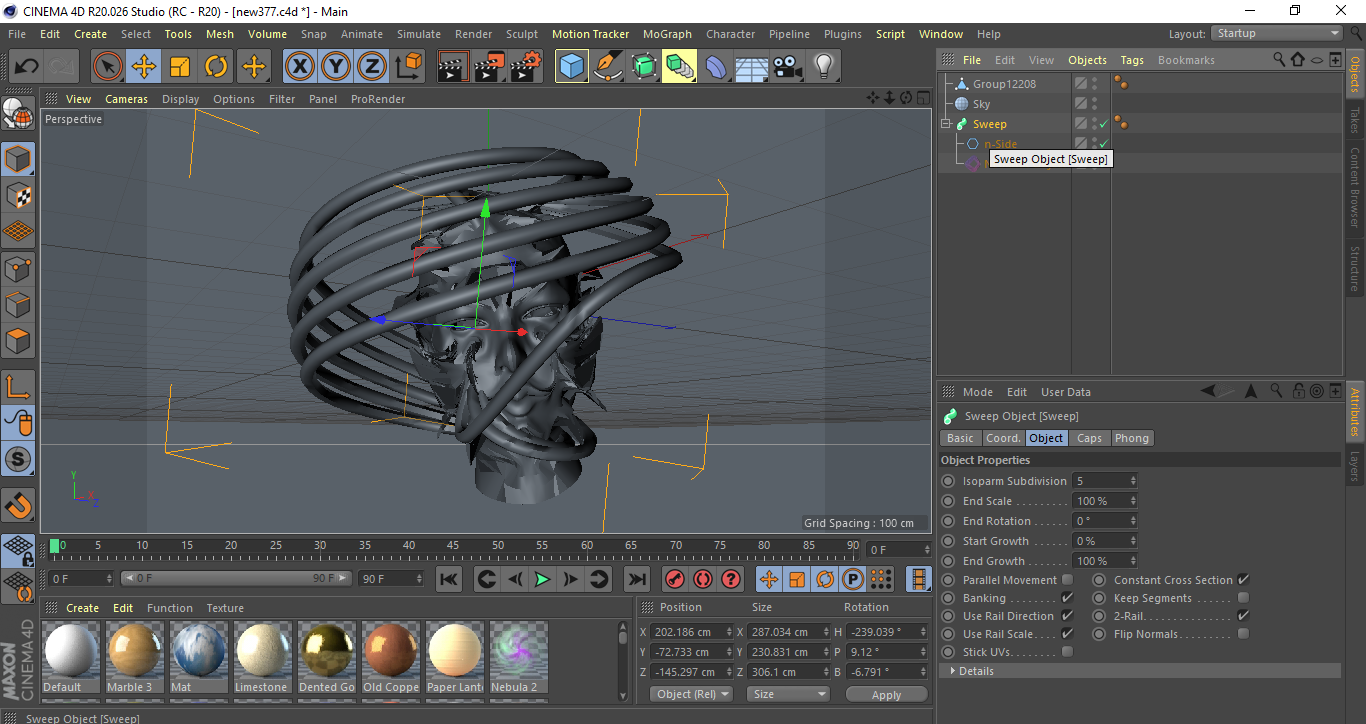Toggle Y axis lock
The image size is (1366, 724).
pos(336,67)
